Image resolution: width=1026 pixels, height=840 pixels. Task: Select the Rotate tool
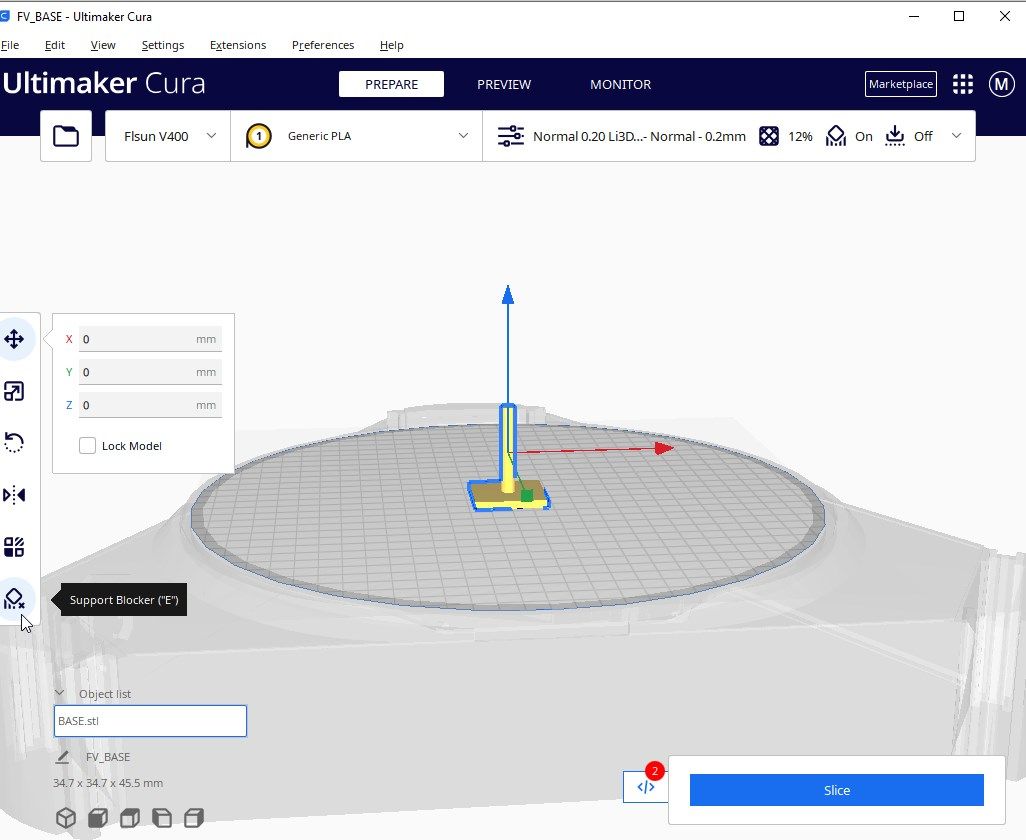14,443
